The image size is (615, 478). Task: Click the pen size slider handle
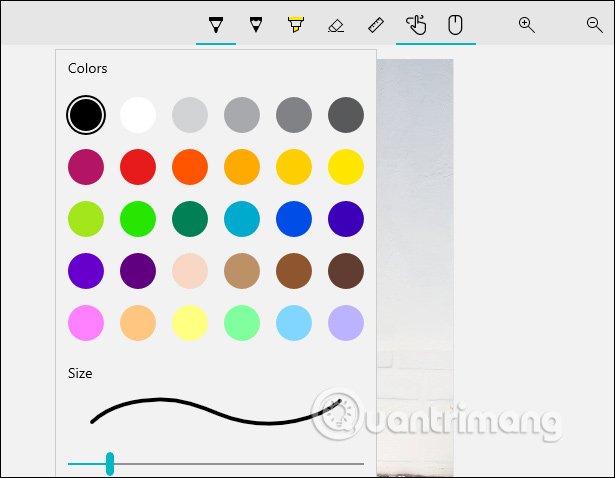110,463
